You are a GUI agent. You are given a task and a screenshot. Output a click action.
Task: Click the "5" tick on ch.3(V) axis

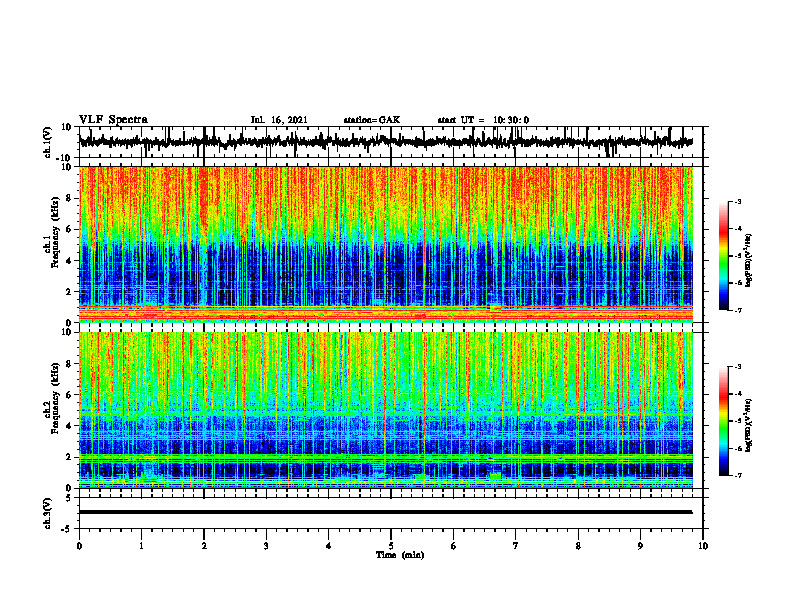(69, 497)
